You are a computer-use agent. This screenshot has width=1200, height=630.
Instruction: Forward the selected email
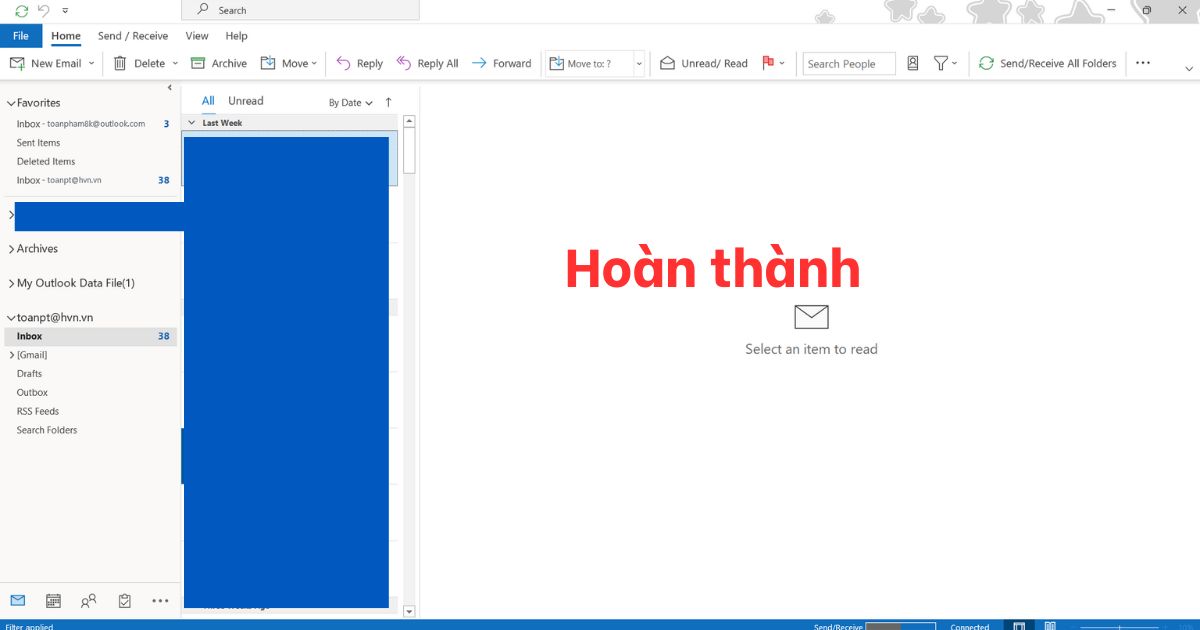501,63
